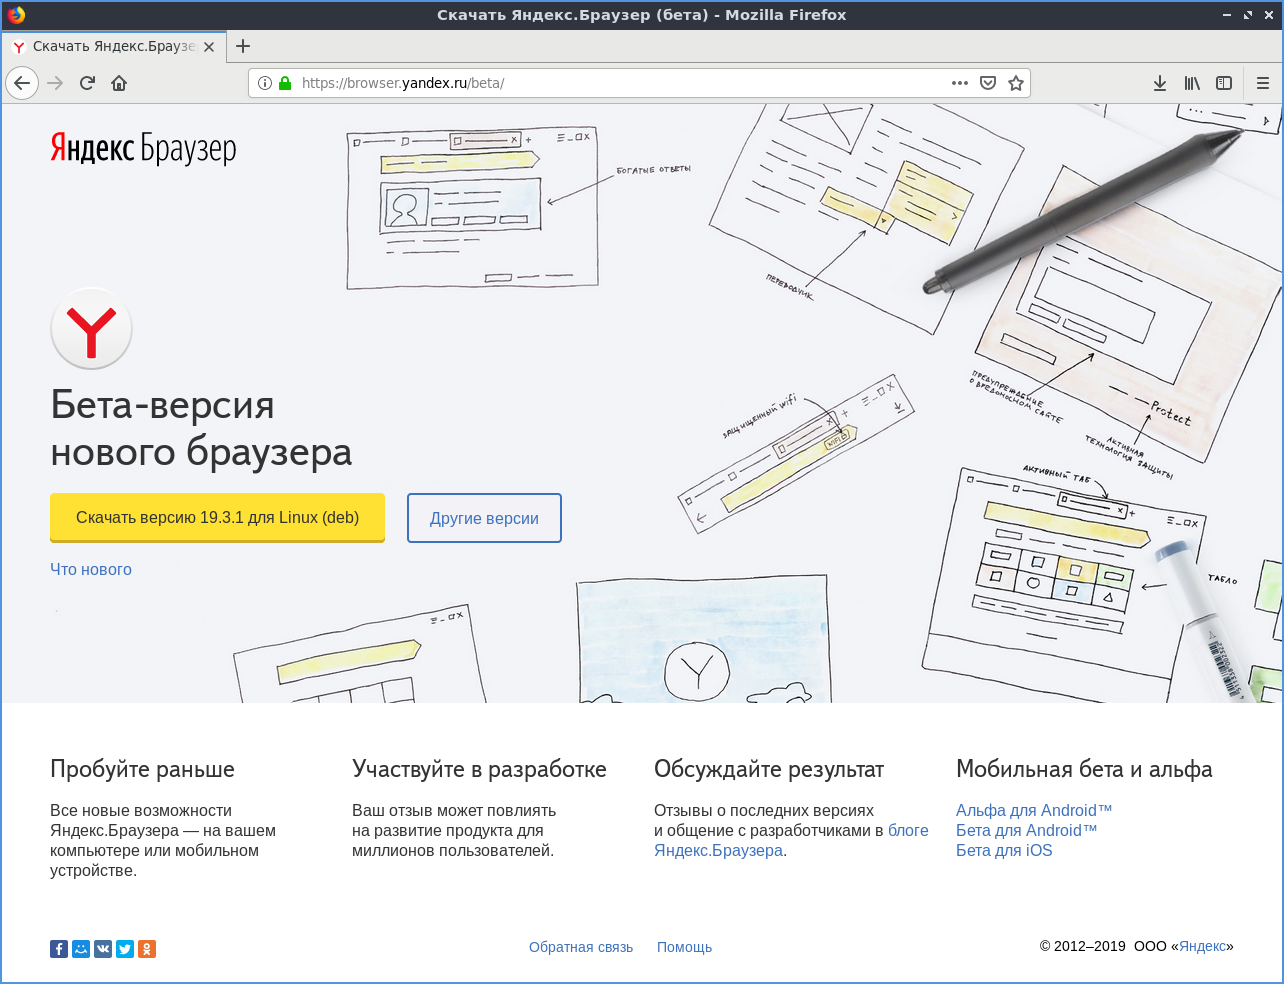Open Firefox hamburger menu

click(x=1263, y=83)
